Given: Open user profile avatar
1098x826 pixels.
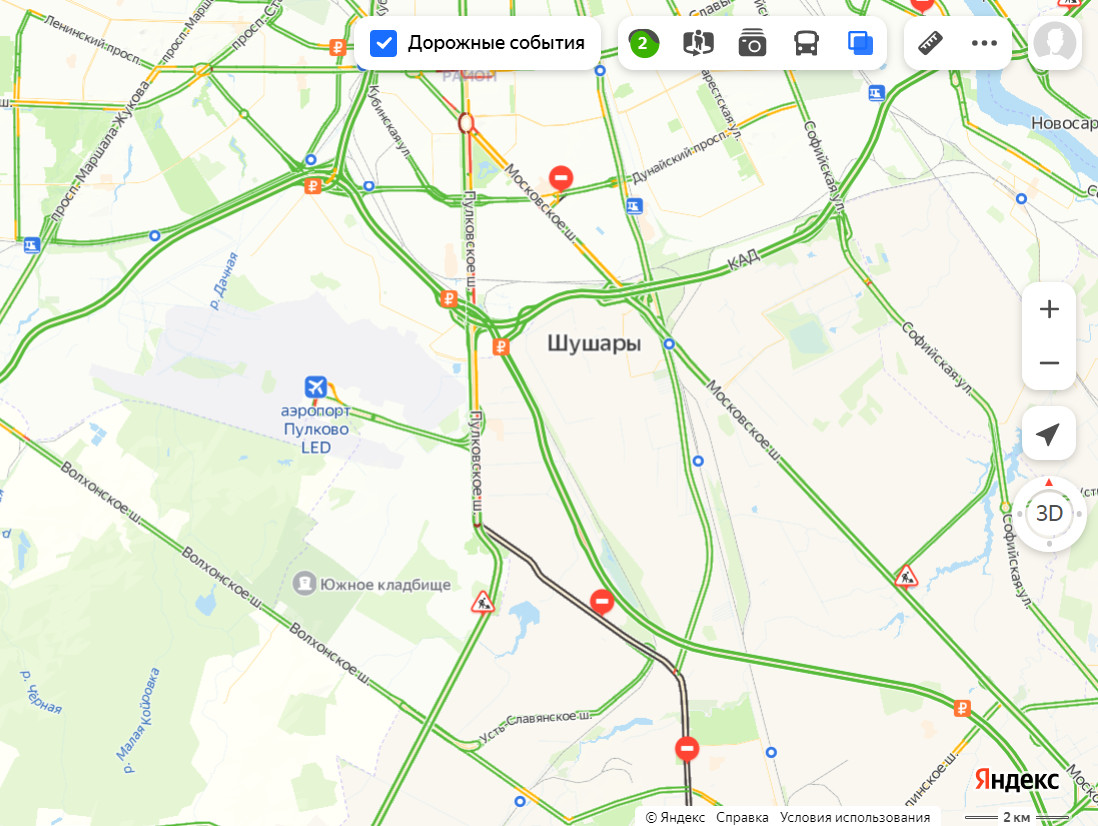Looking at the screenshot, I should [1055, 43].
